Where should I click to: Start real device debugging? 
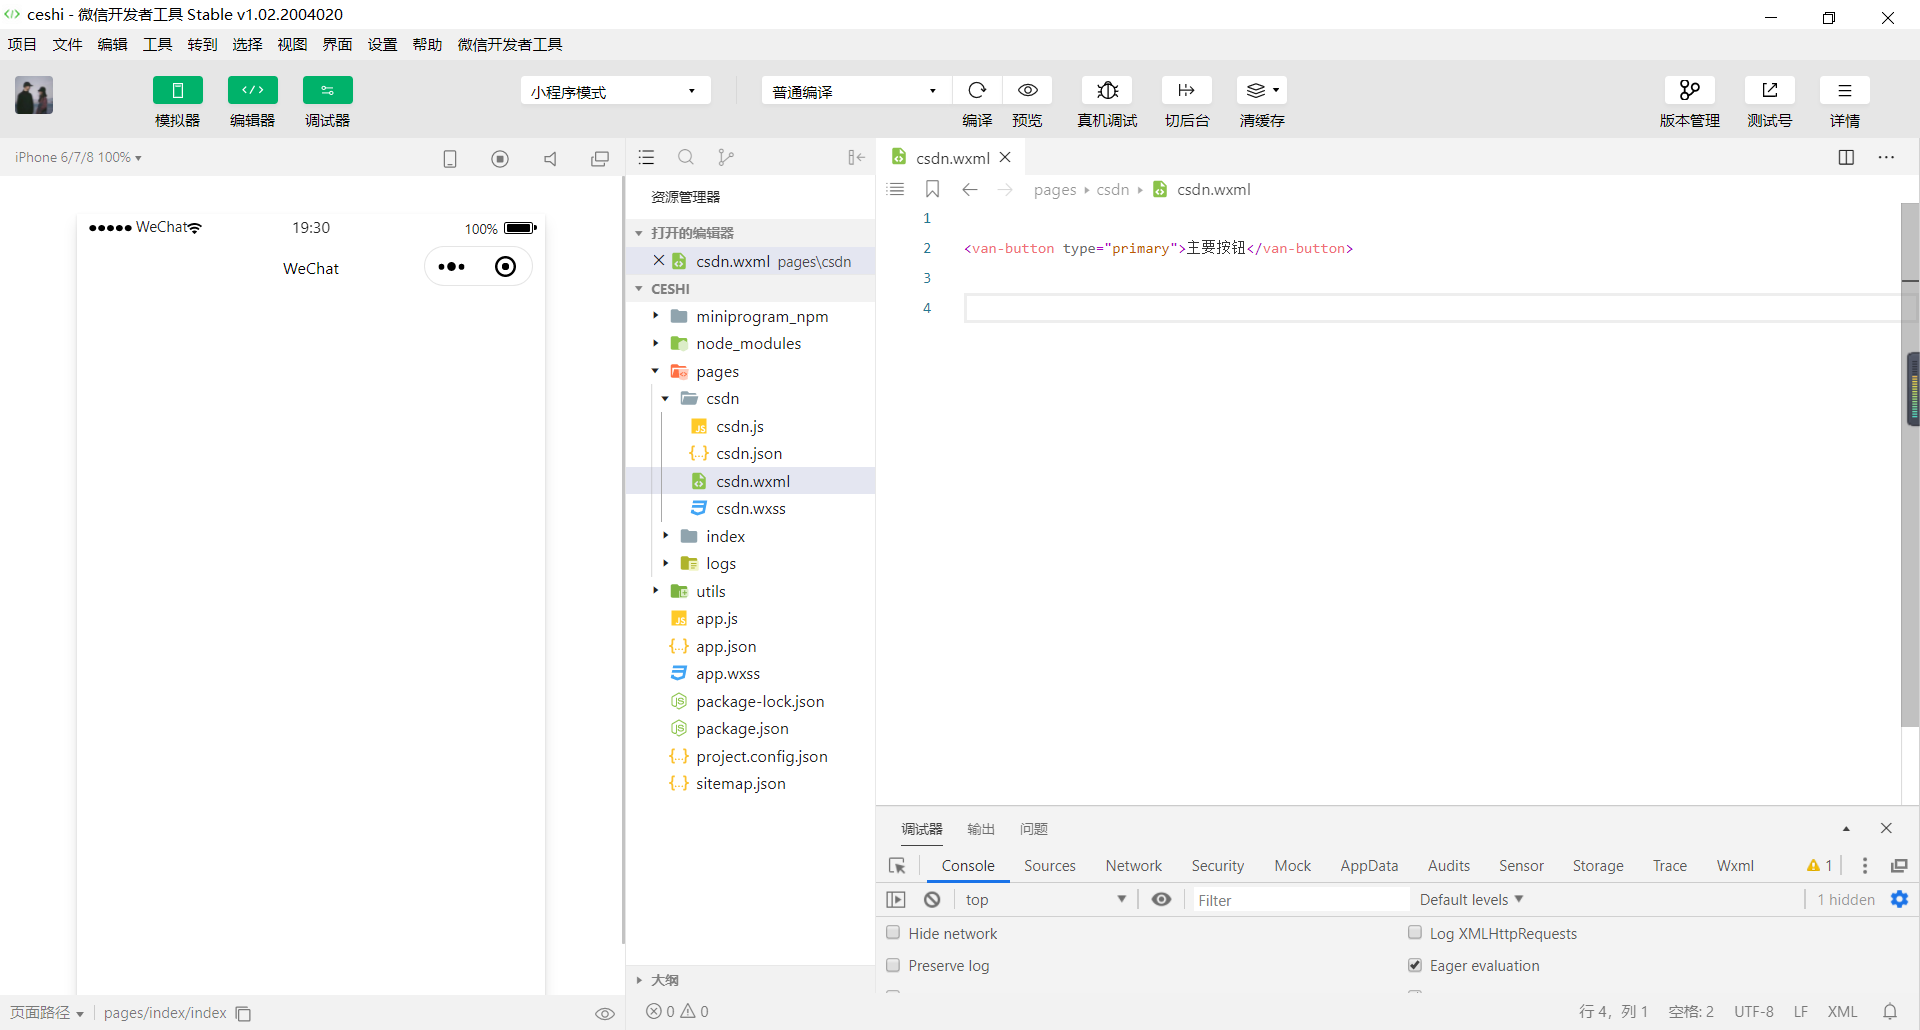click(x=1107, y=90)
